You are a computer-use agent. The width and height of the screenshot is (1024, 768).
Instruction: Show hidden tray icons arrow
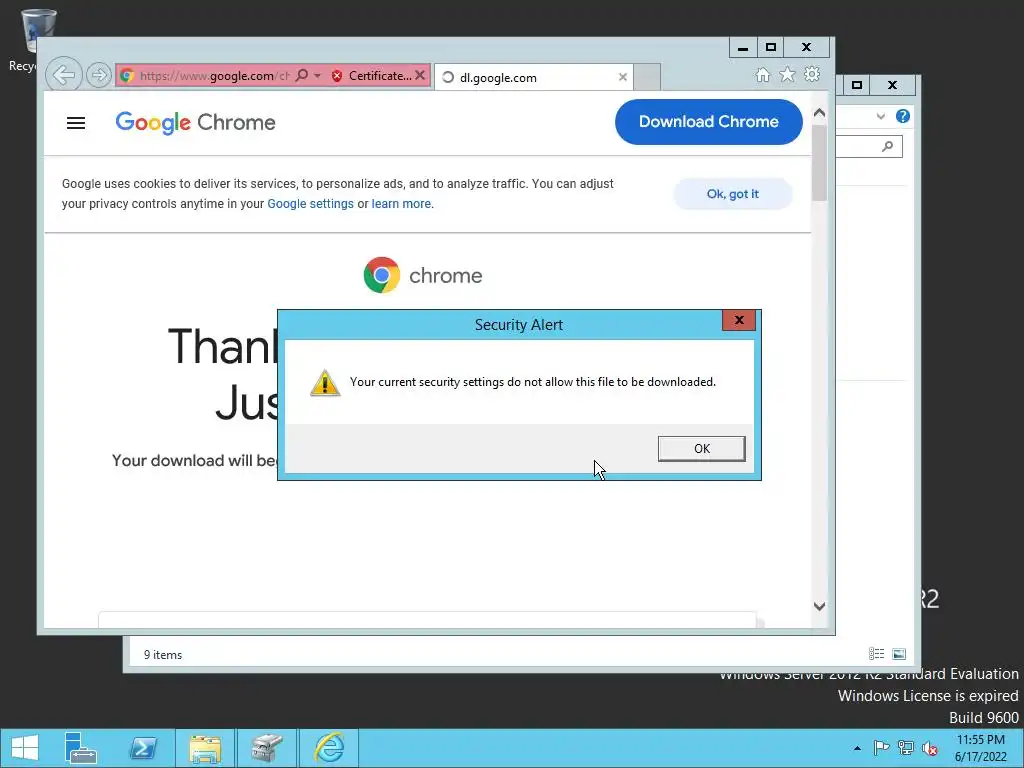pos(857,748)
